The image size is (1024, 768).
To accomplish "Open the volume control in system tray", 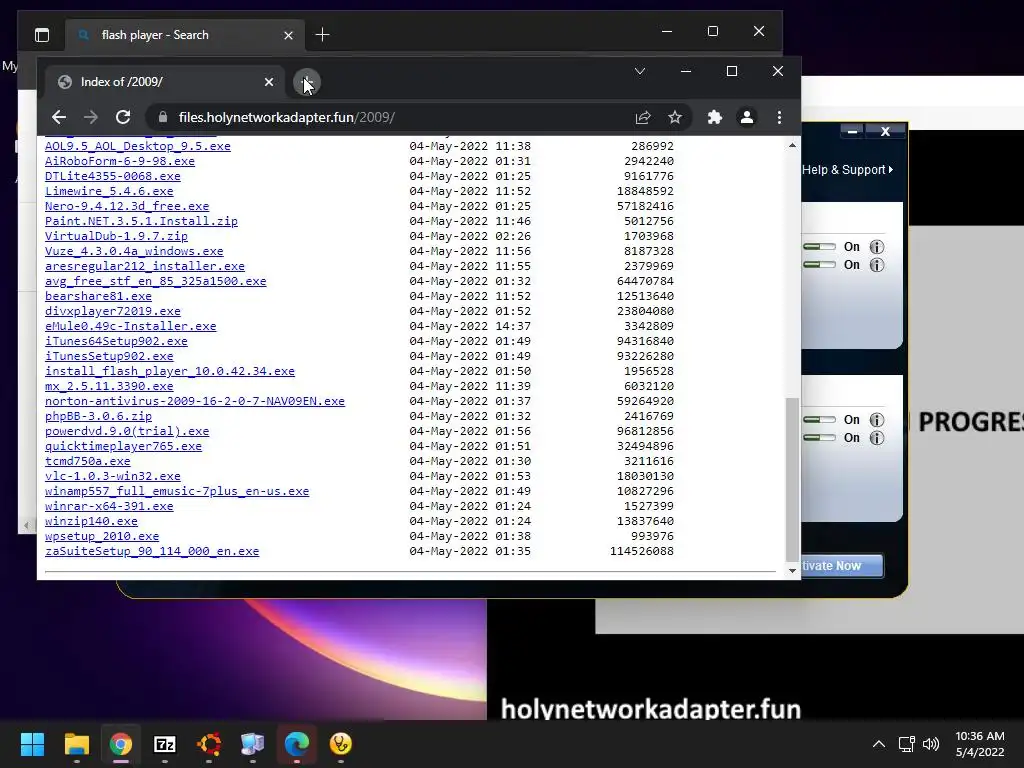I will coord(931,744).
